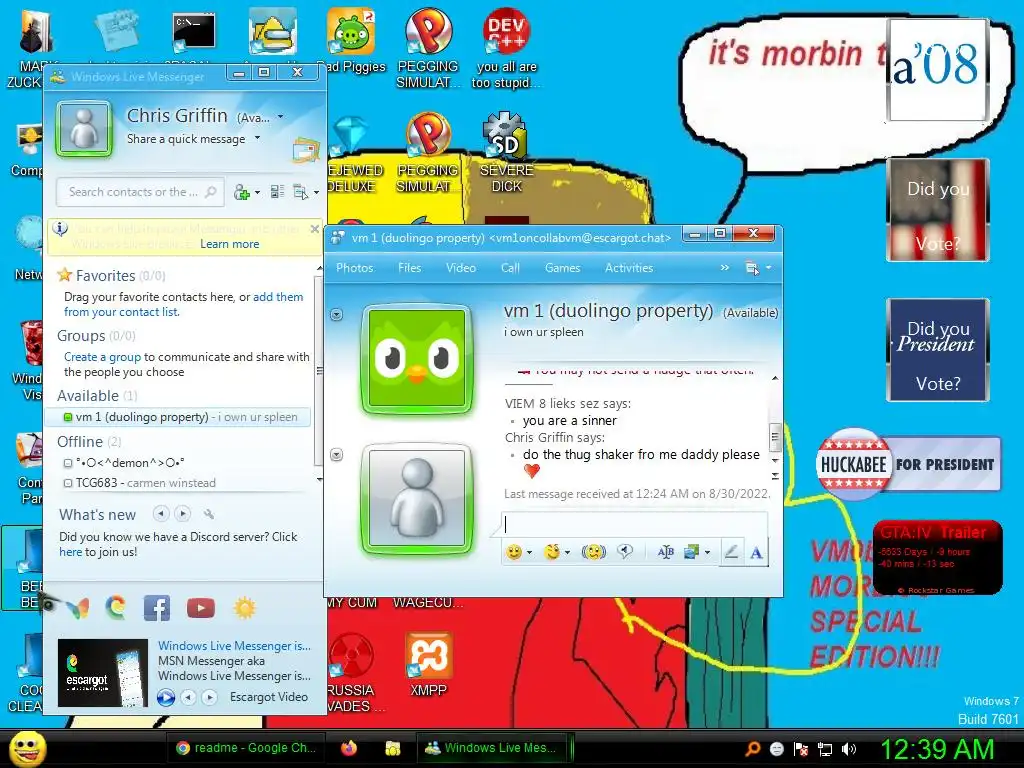The width and height of the screenshot is (1024, 768).
Task: Click in the chat message input box
Action: click(x=634, y=524)
